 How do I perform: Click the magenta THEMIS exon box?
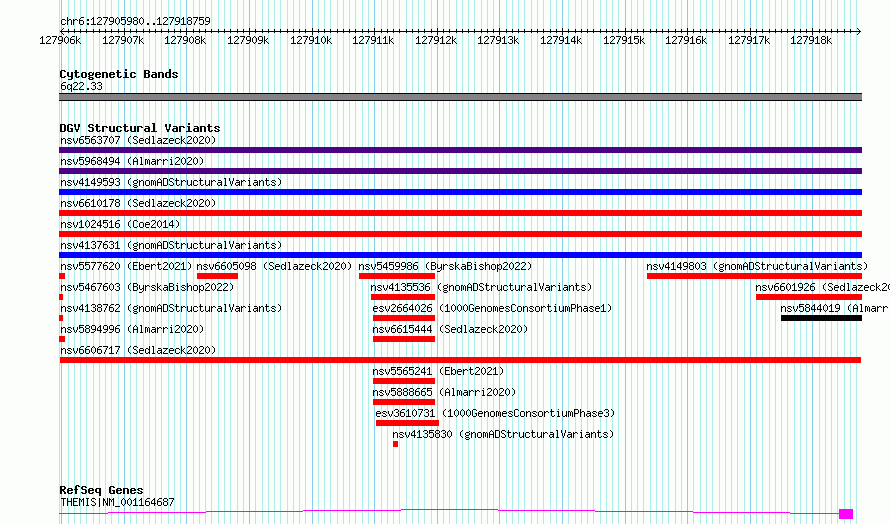(x=846, y=514)
